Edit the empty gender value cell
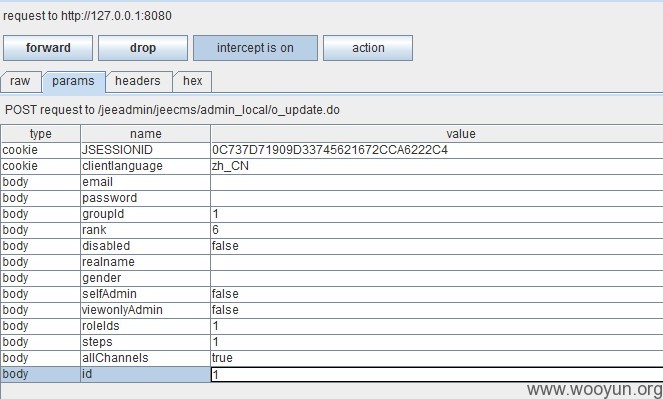Screen dimensions: 663x399 pos(437,279)
